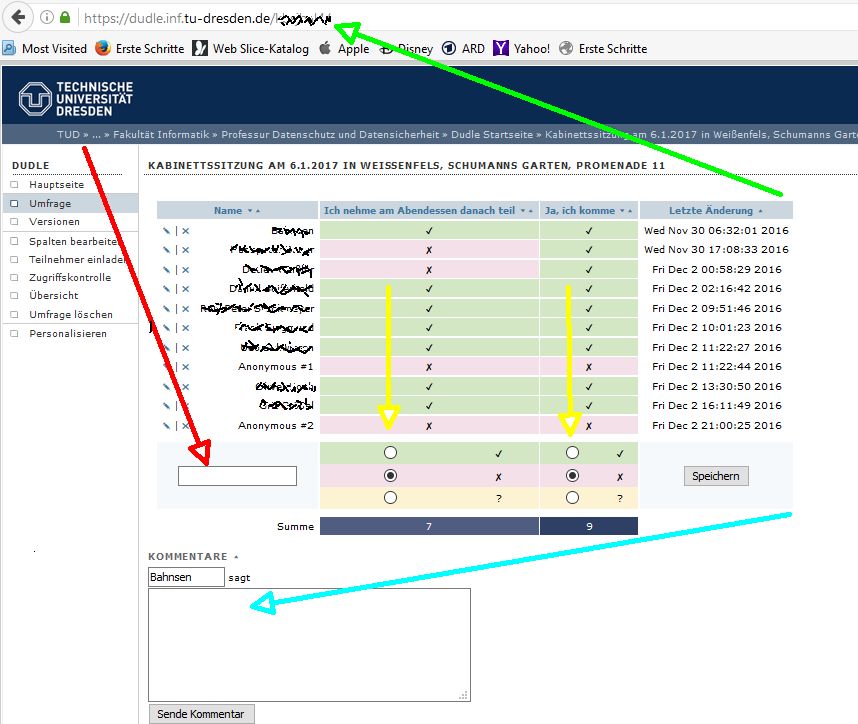Click Sende Kommentar button
Image resolution: width=858 pixels, height=724 pixels.
(x=201, y=714)
